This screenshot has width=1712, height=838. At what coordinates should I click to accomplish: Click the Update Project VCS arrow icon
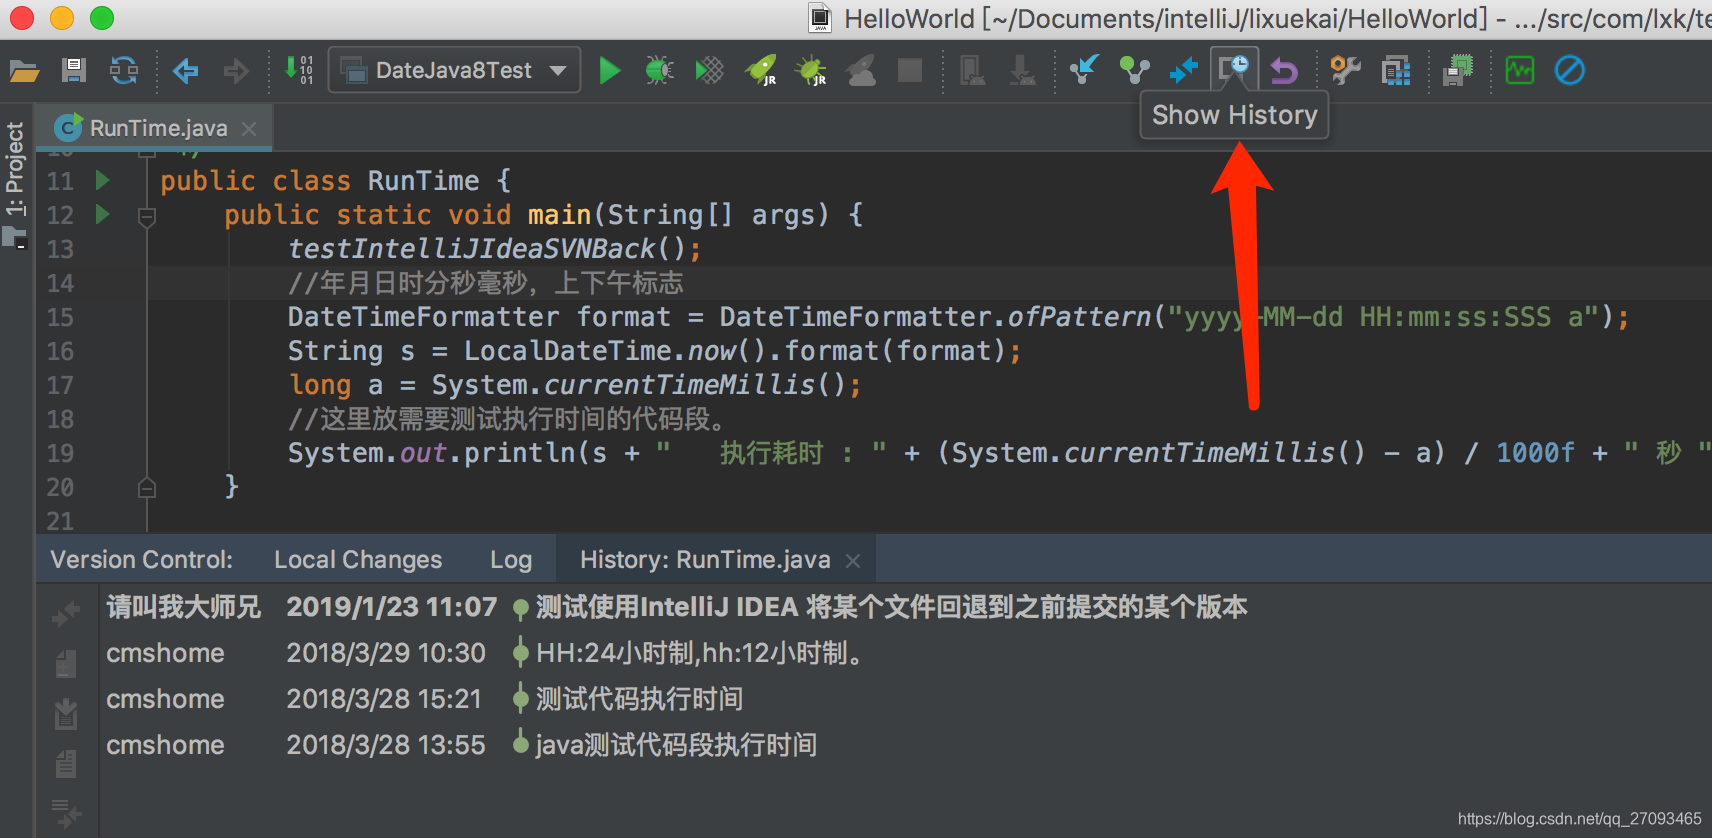1084,70
